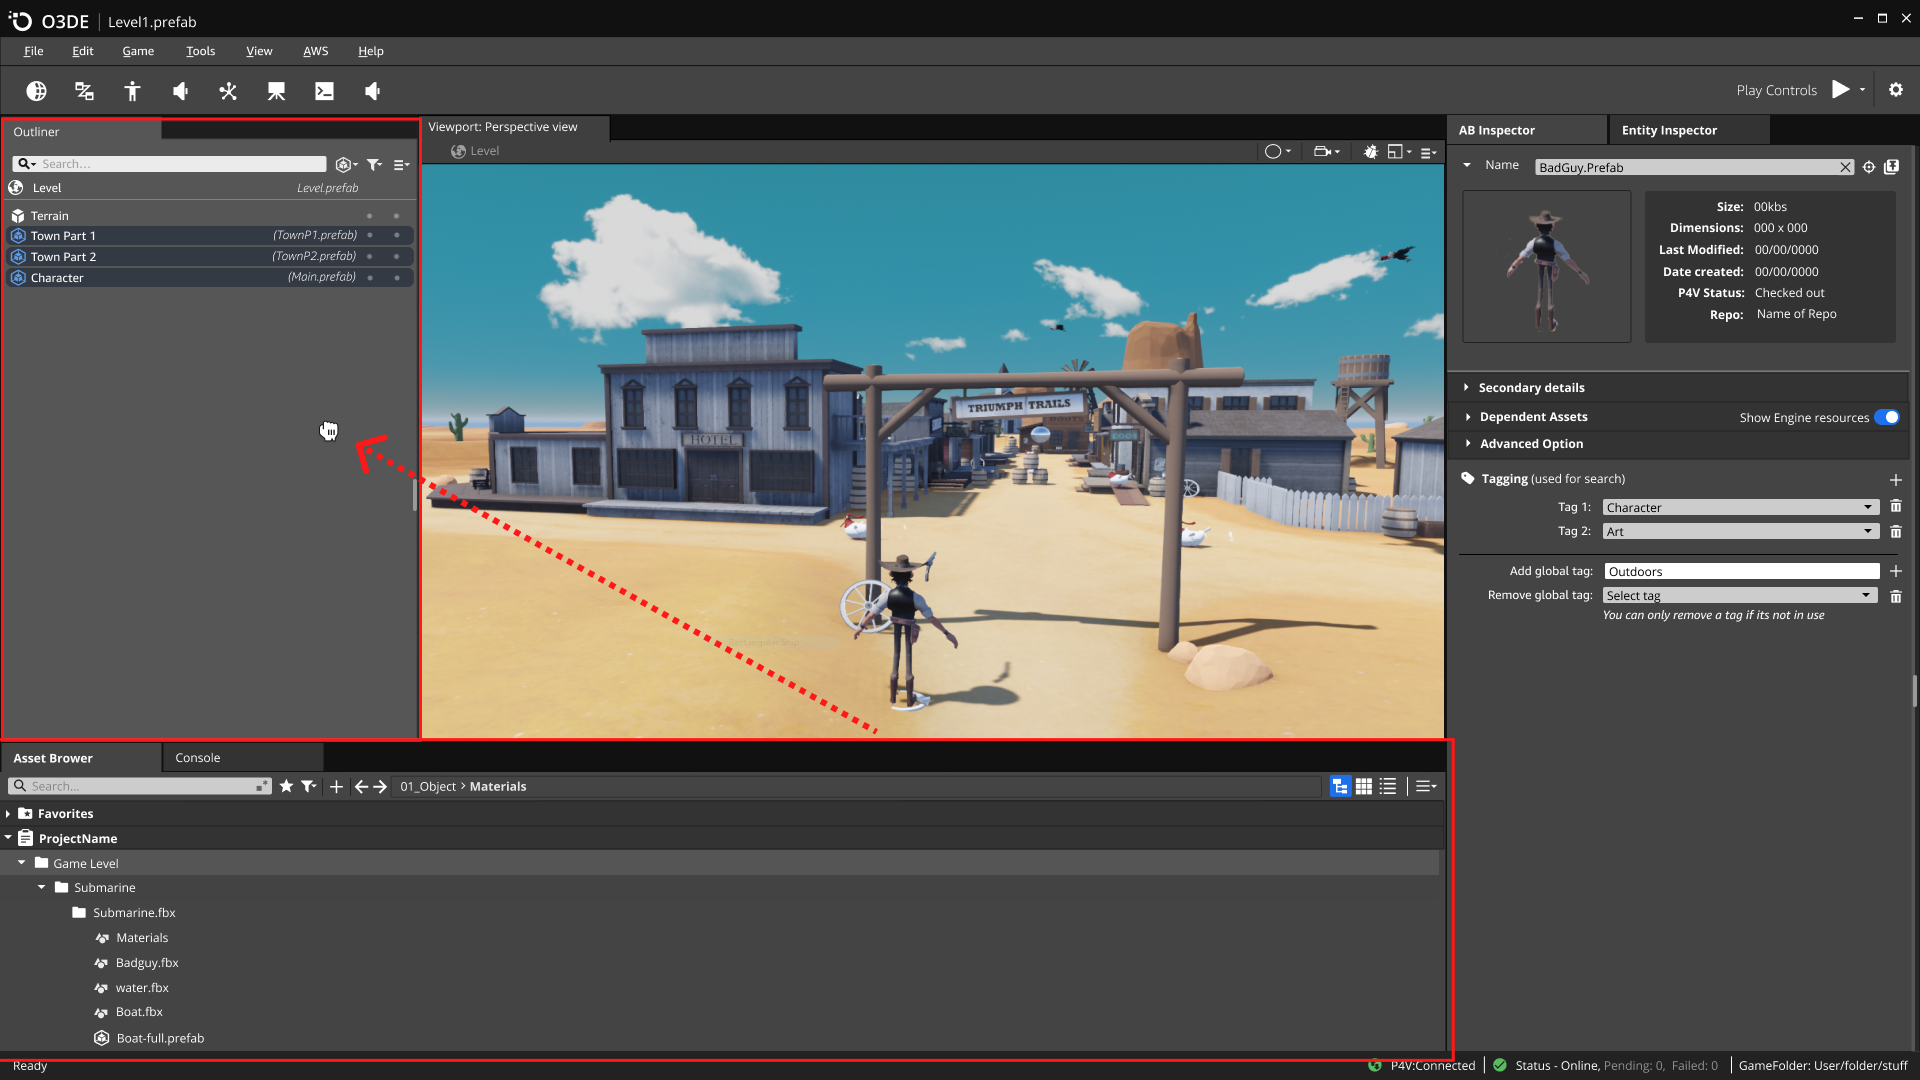Switch Asset Browser to grid view
Viewport: 1920px width, 1080px height.
point(1363,786)
